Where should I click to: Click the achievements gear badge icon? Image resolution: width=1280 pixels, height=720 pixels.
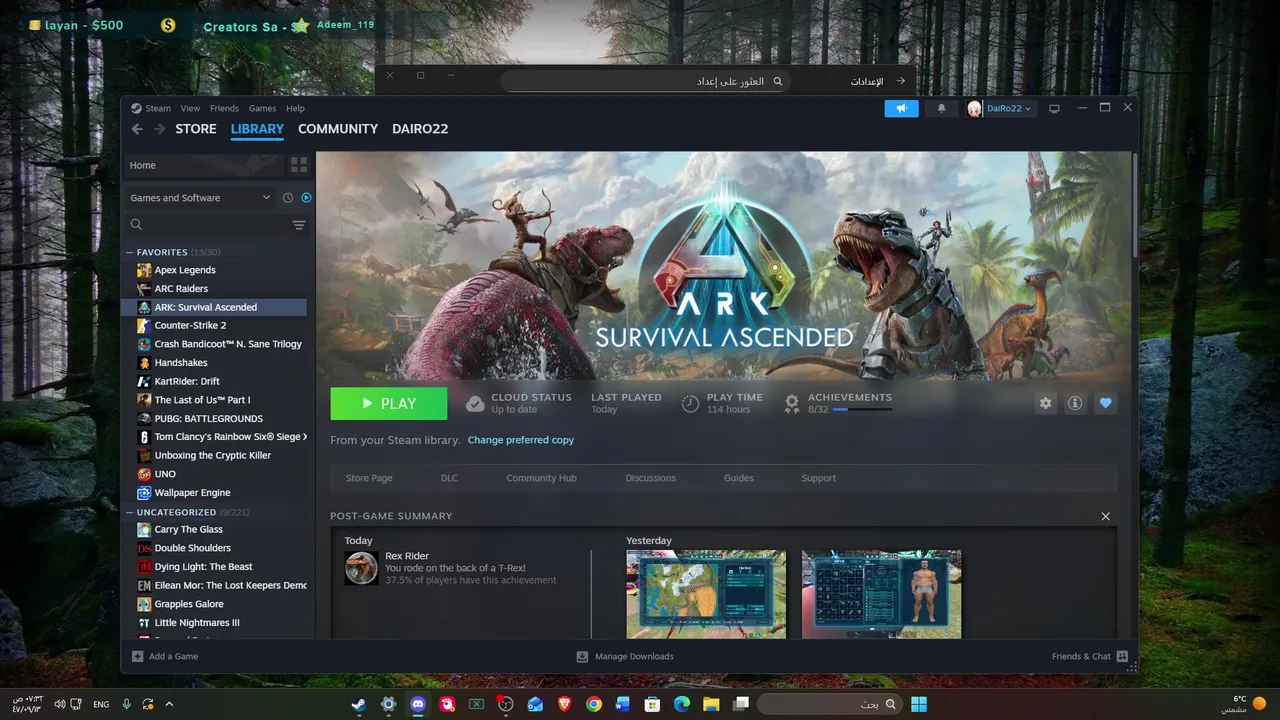click(792, 403)
